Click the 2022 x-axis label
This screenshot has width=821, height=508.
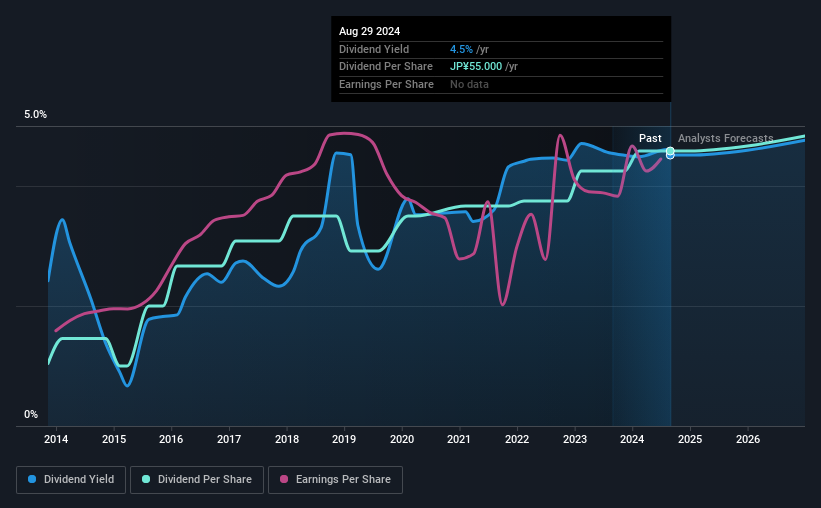coord(517,439)
